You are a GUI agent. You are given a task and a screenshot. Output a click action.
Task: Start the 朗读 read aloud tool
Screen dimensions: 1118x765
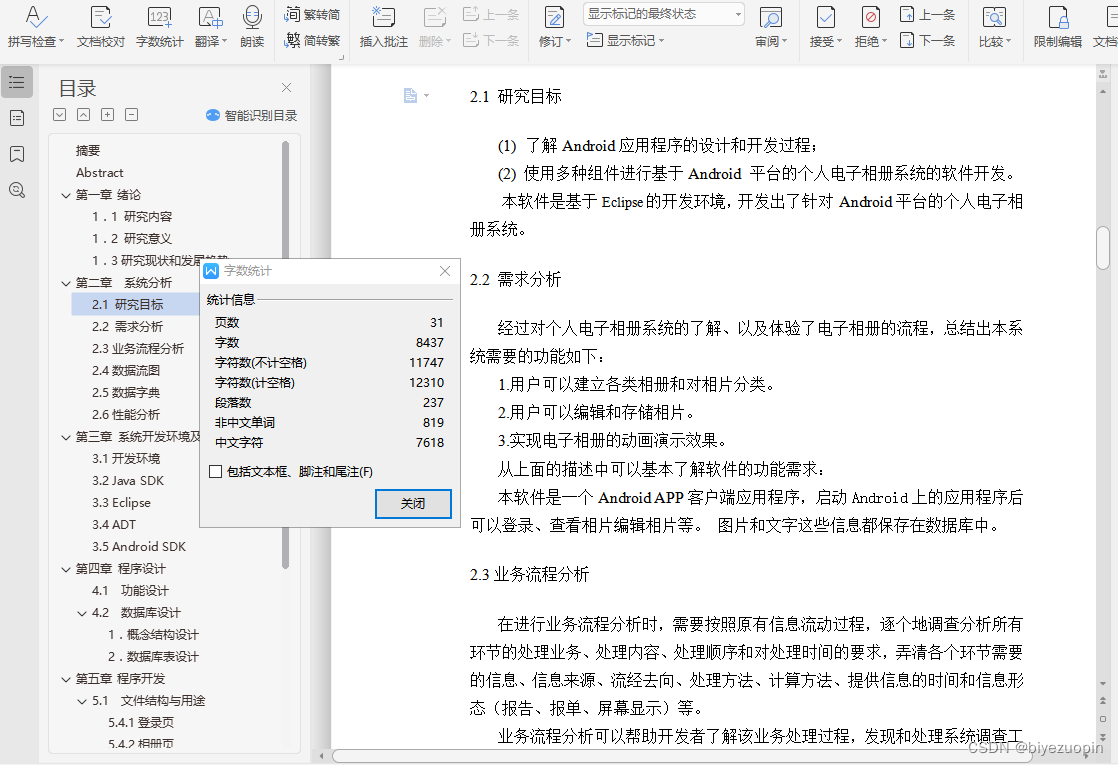click(252, 26)
